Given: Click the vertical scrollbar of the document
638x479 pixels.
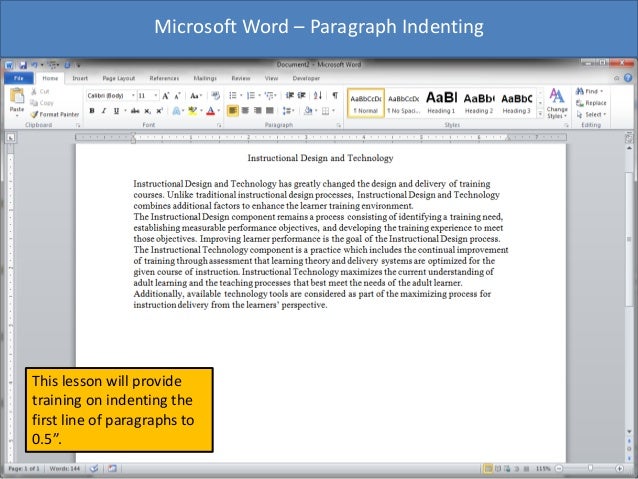Looking at the screenshot, I should [x=630, y=300].
